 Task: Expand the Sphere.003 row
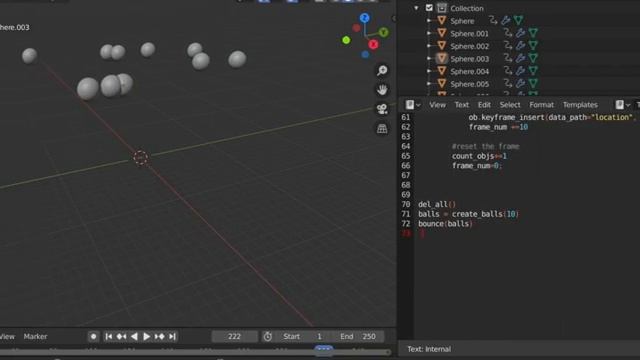click(429, 58)
